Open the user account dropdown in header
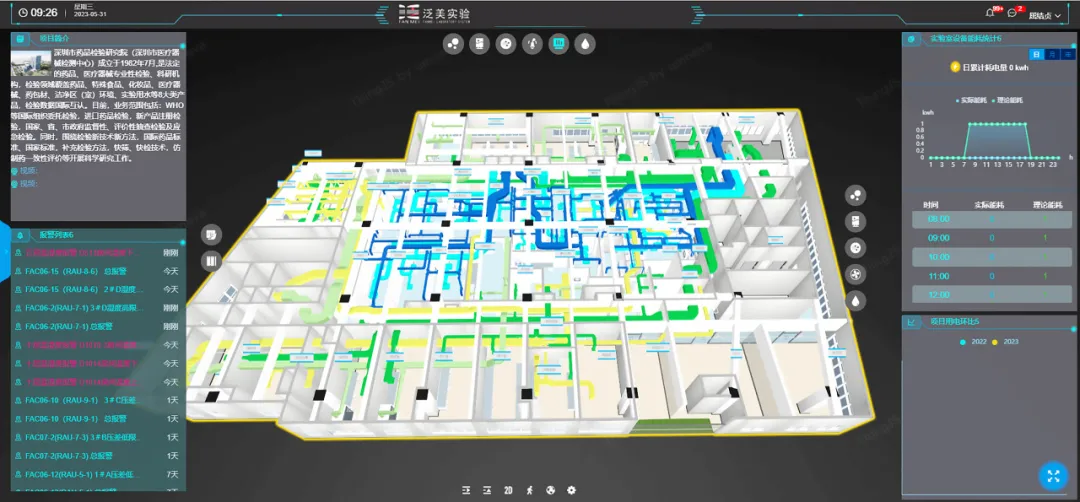The height and width of the screenshot is (502, 1080). [x=1047, y=15]
